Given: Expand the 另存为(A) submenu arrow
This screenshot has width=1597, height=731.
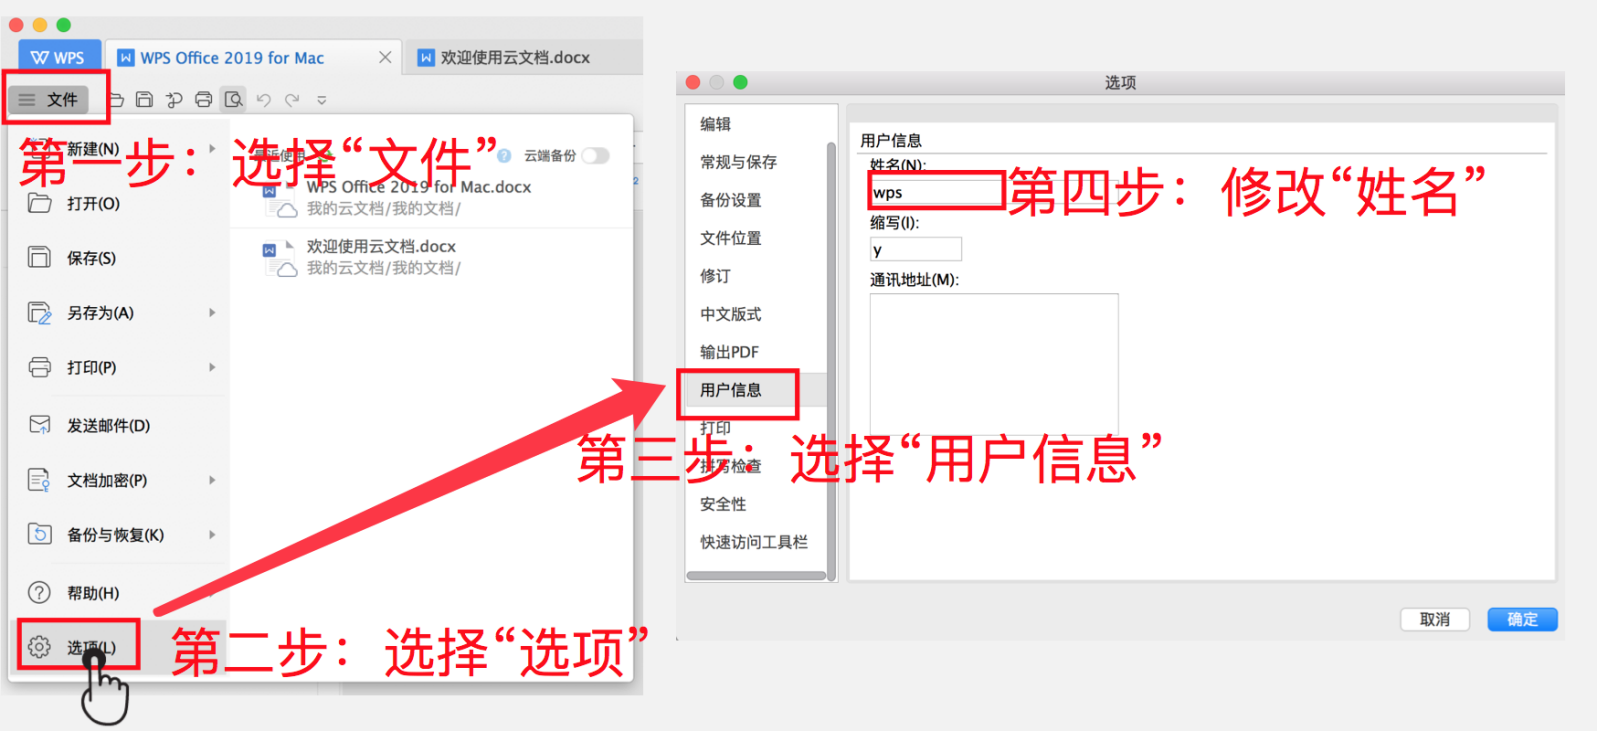Looking at the screenshot, I should (212, 313).
